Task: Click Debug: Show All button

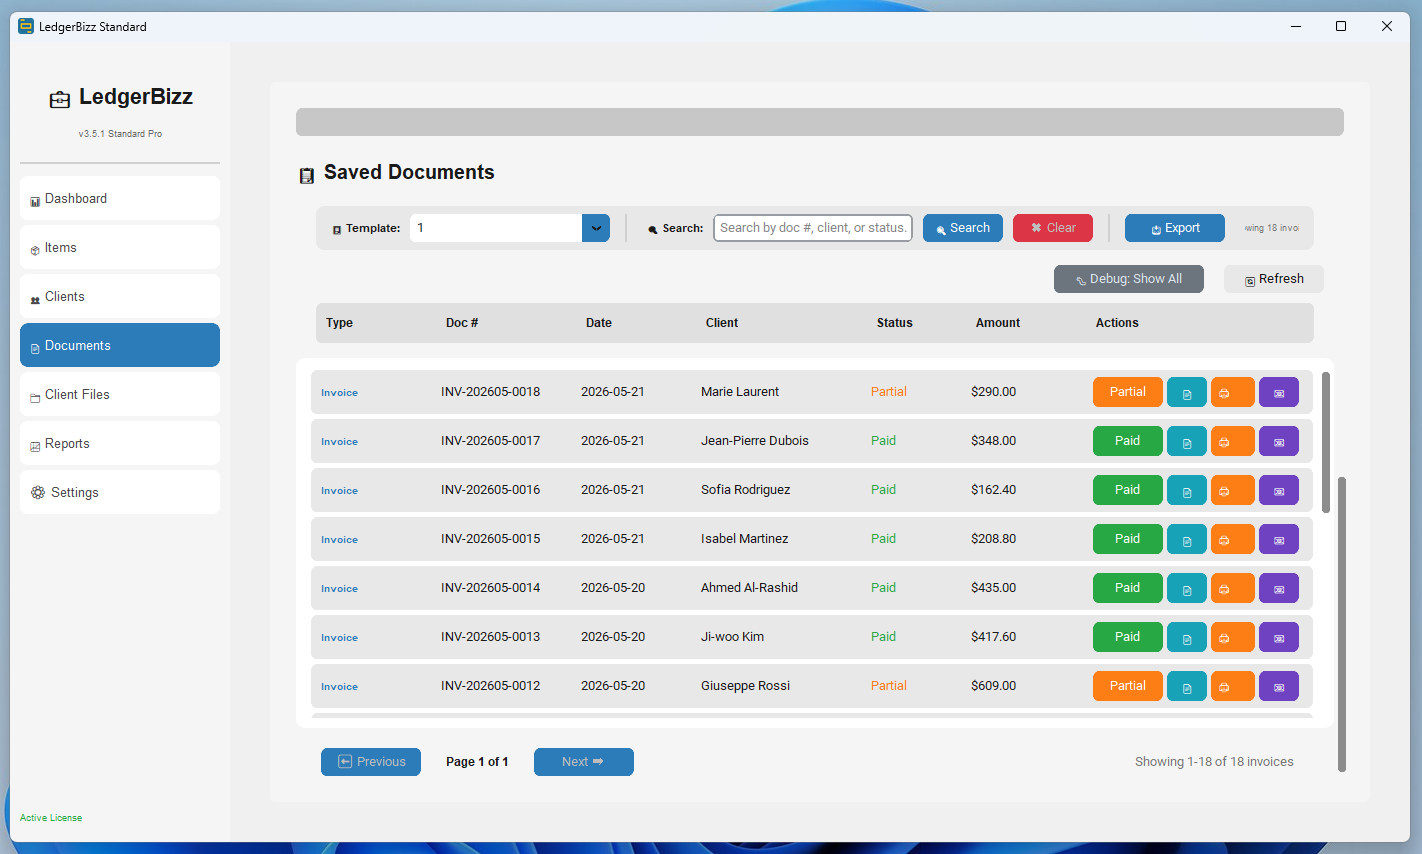Action: [x=1129, y=279]
